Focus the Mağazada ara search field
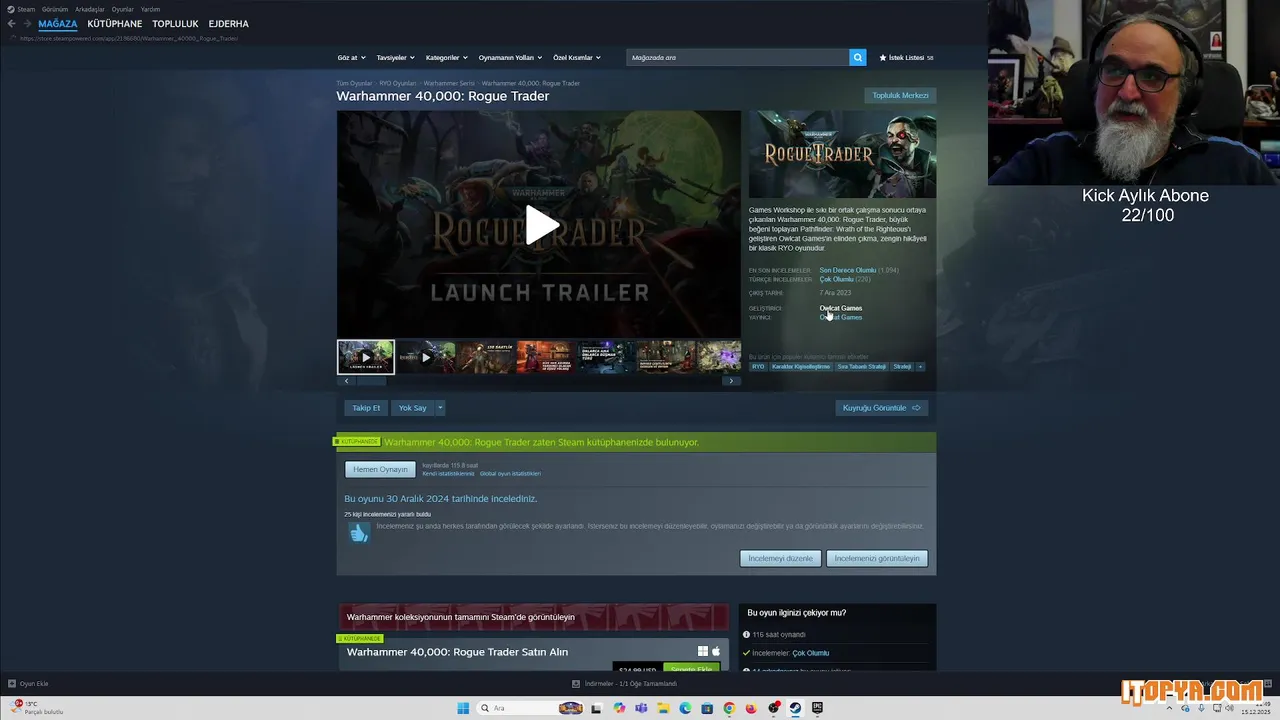The image size is (1280, 720). (x=738, y=58)
